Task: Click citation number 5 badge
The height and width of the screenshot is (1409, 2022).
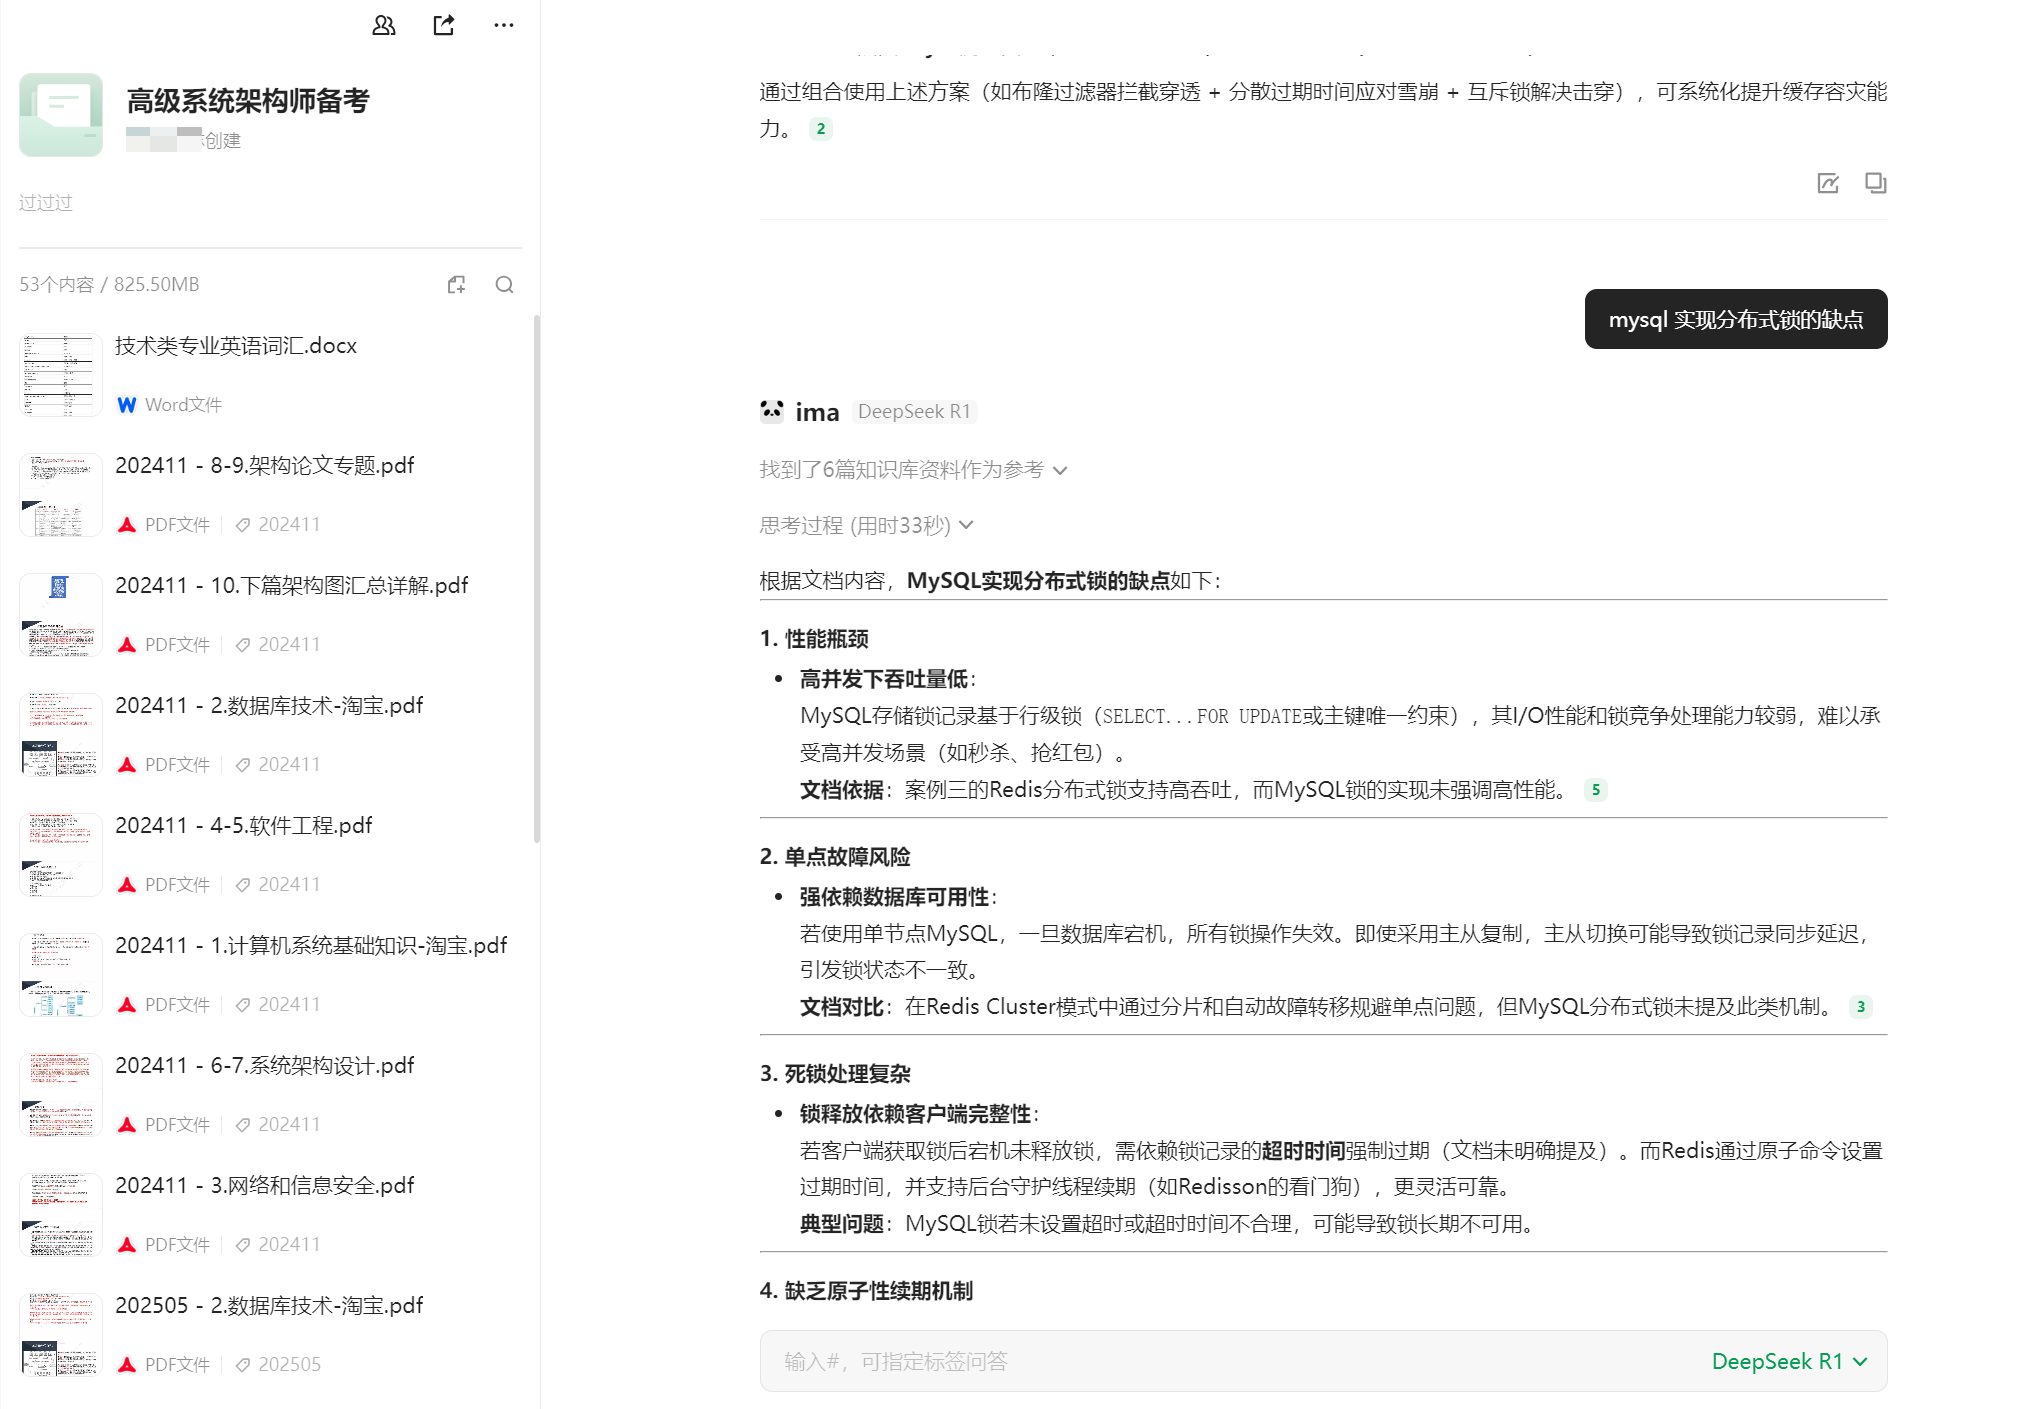Action: click(x=1595, y=790)
